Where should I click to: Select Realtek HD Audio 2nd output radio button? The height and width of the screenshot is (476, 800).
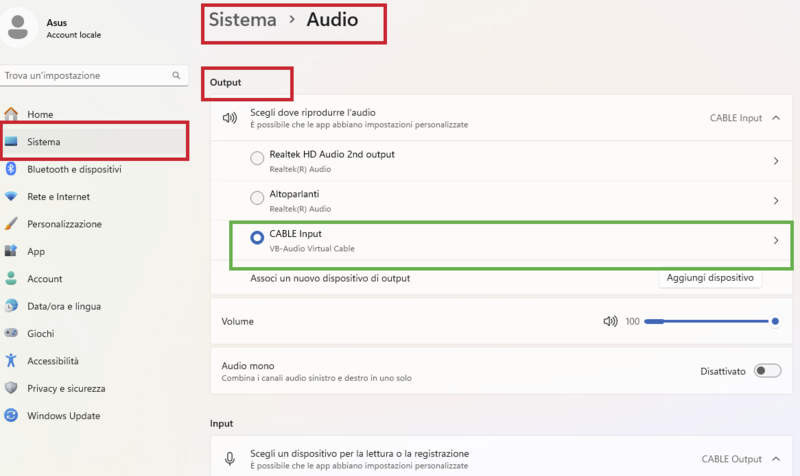(256, 160)
